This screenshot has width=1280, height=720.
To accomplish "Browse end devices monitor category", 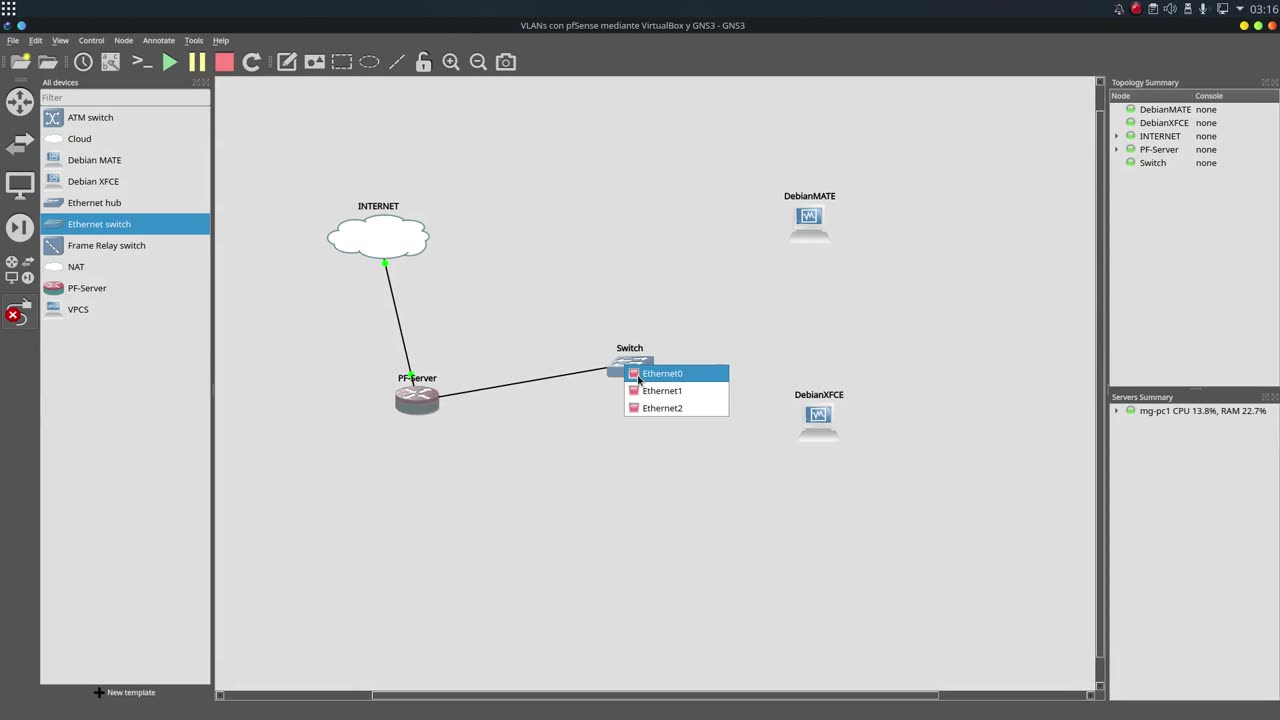I will coord(20,185).
